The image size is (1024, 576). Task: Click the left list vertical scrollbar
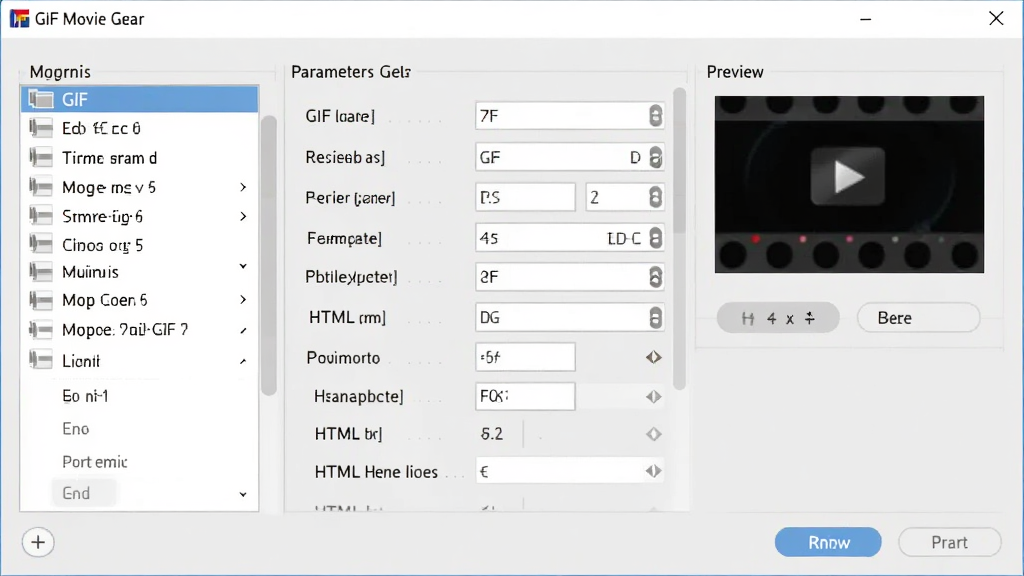click(x=268, y=255)
